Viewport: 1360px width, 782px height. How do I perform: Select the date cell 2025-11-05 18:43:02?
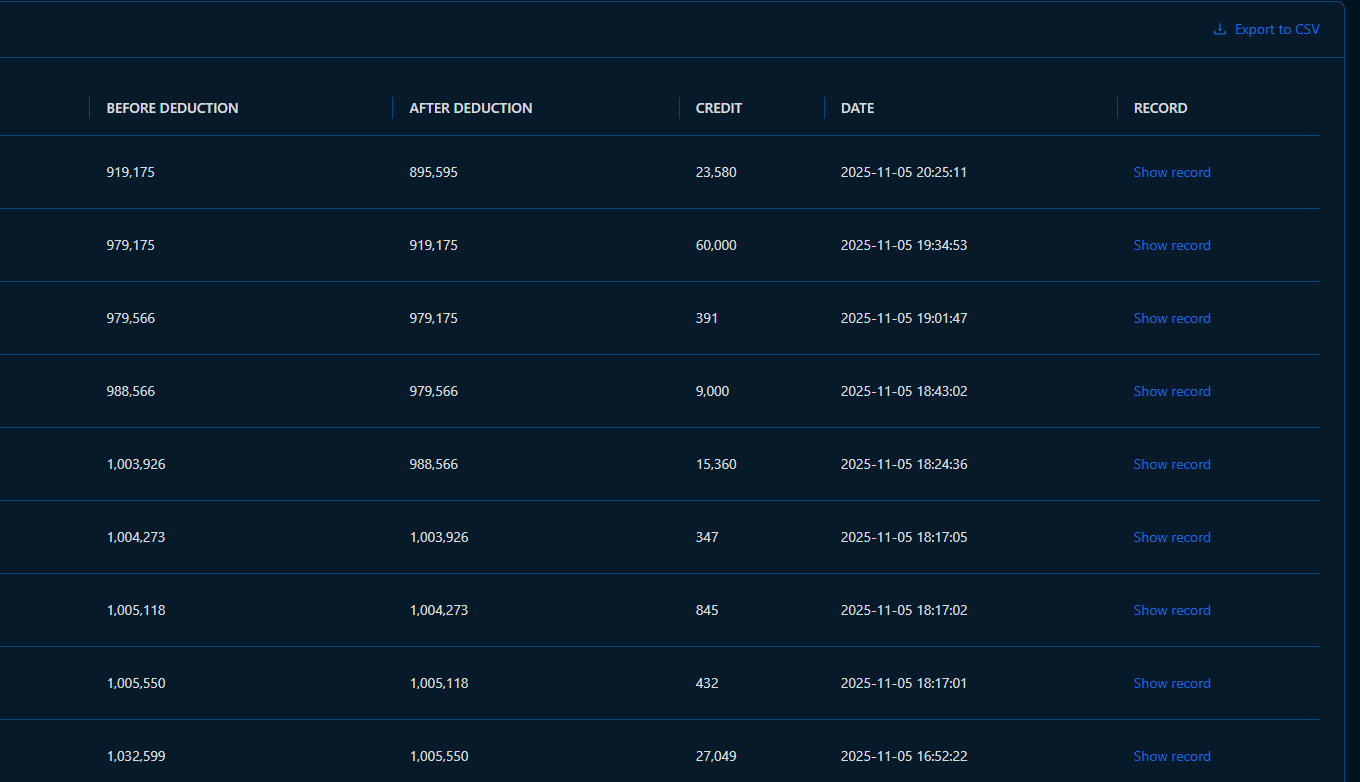pos(903,391)
